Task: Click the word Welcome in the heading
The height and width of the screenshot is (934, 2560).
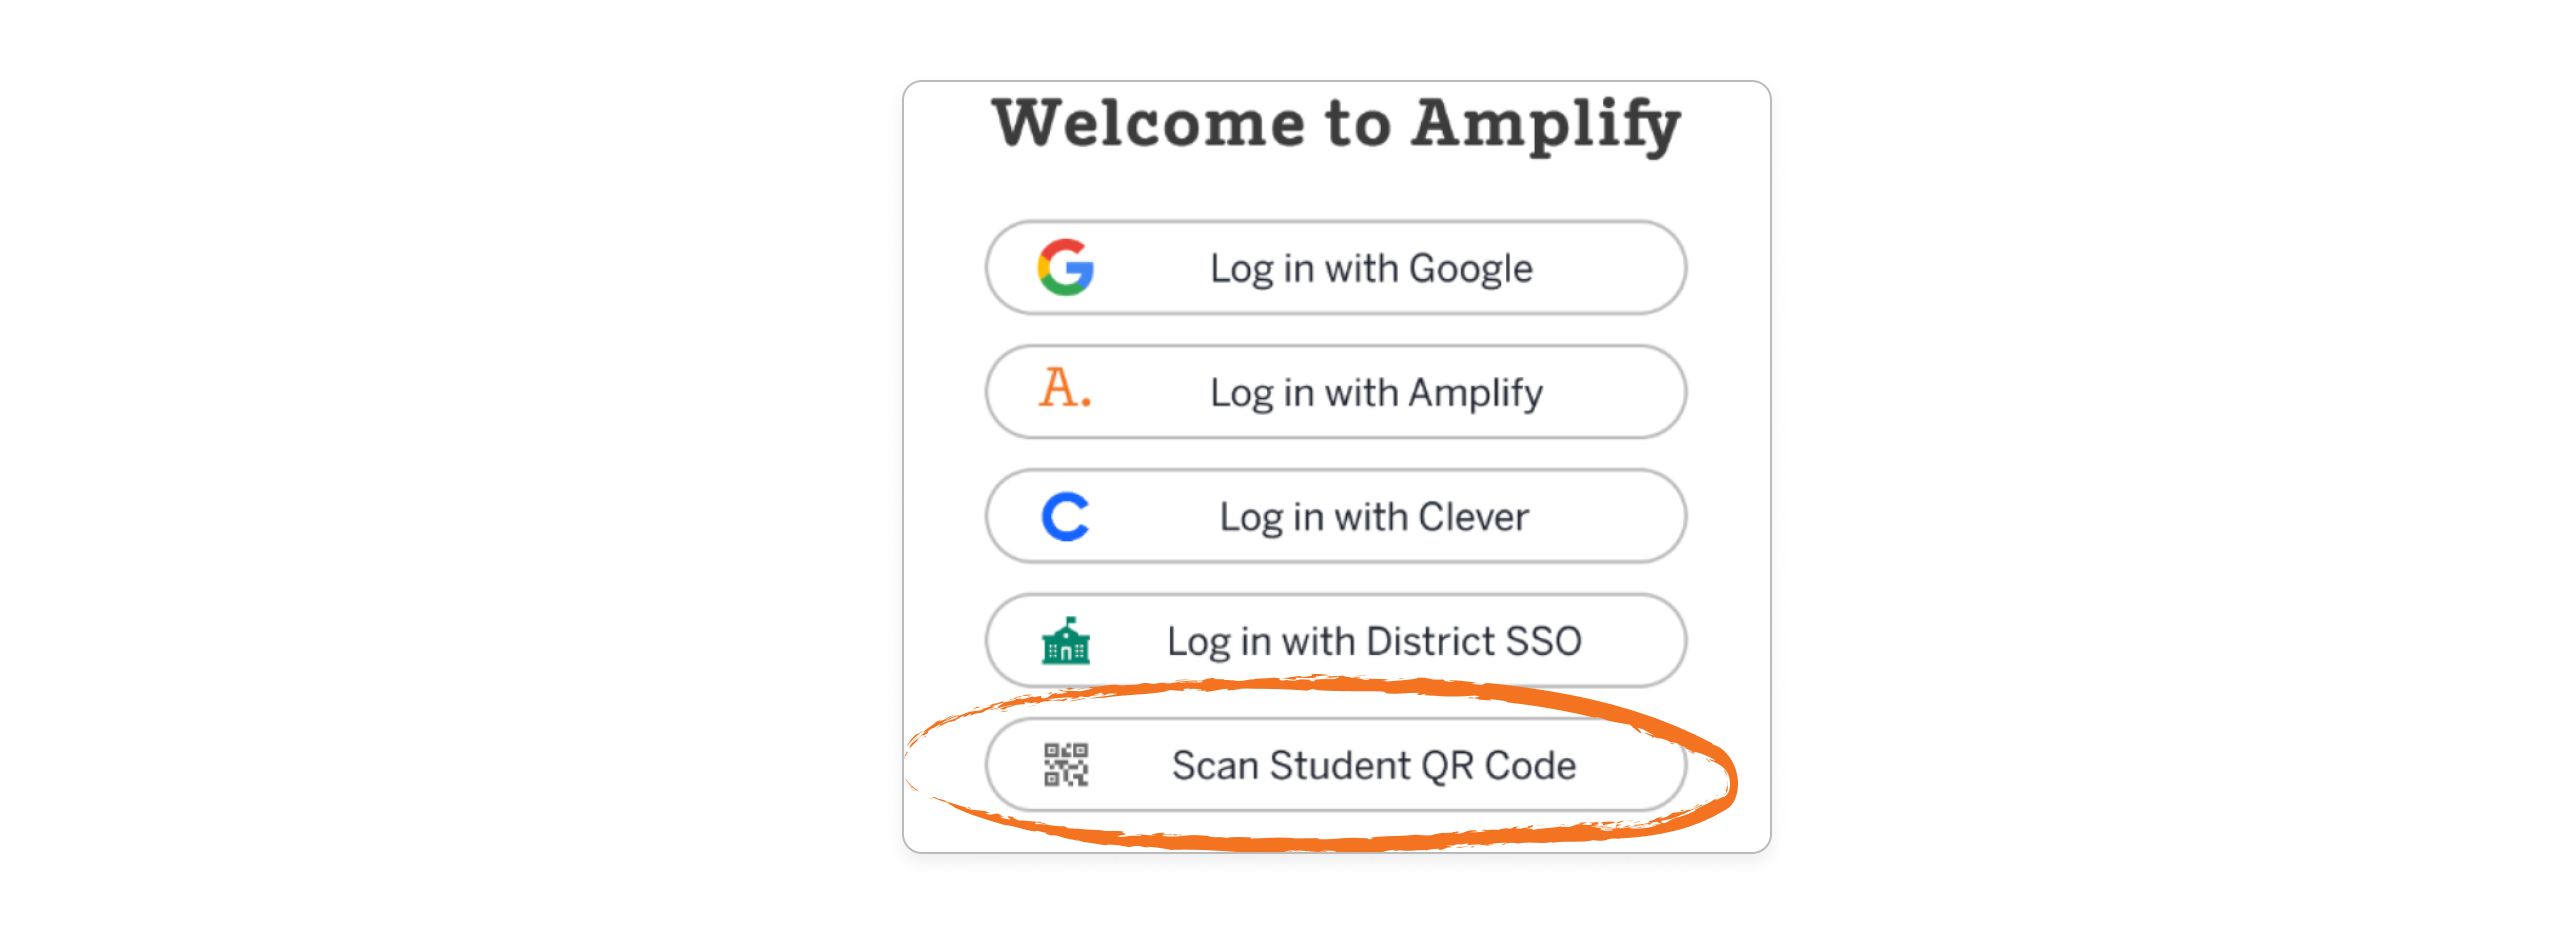Action: (1148, 124)
